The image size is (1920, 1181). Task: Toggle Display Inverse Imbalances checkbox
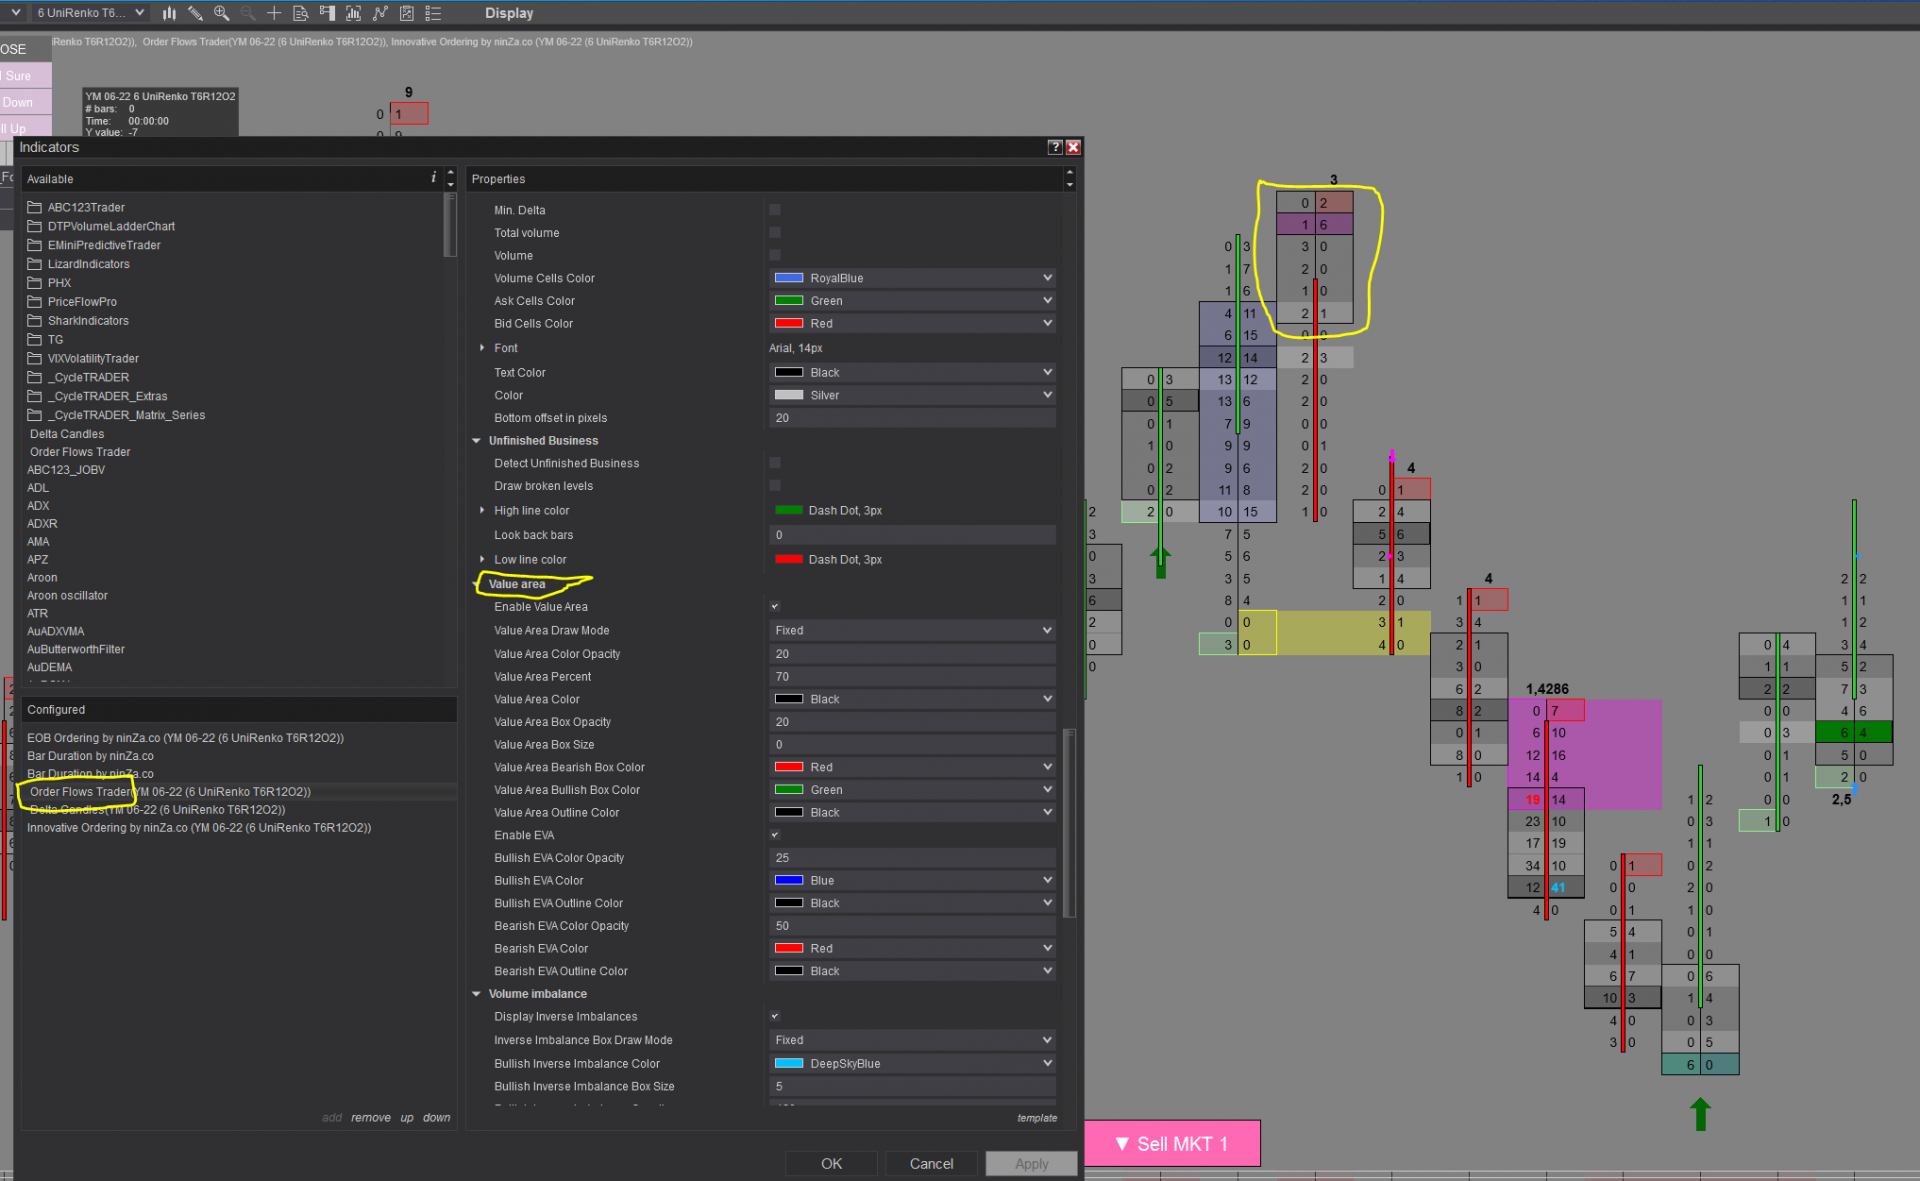tap(775, 1017)
